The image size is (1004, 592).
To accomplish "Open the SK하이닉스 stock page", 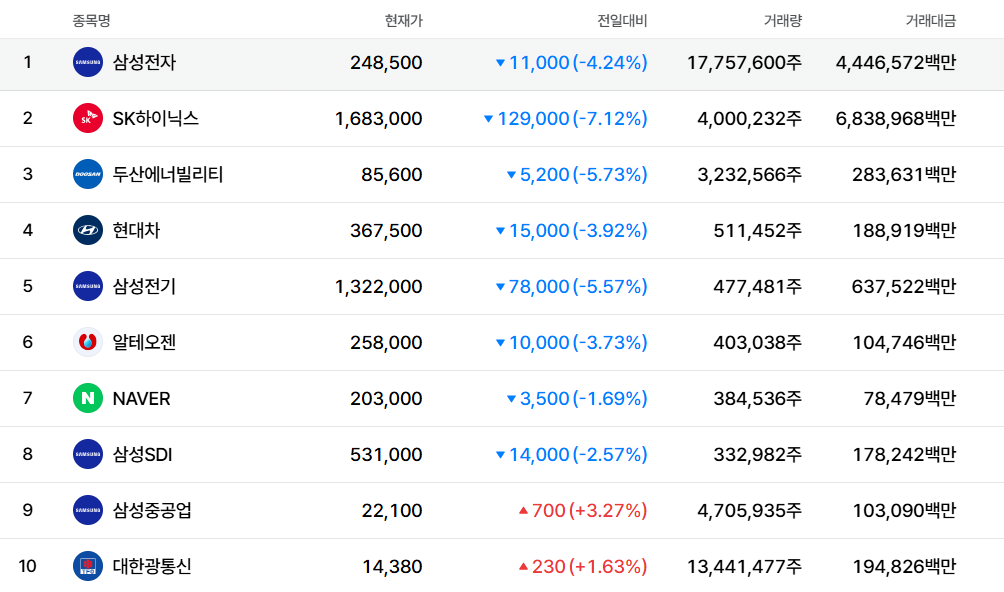I will coord(156,118).
